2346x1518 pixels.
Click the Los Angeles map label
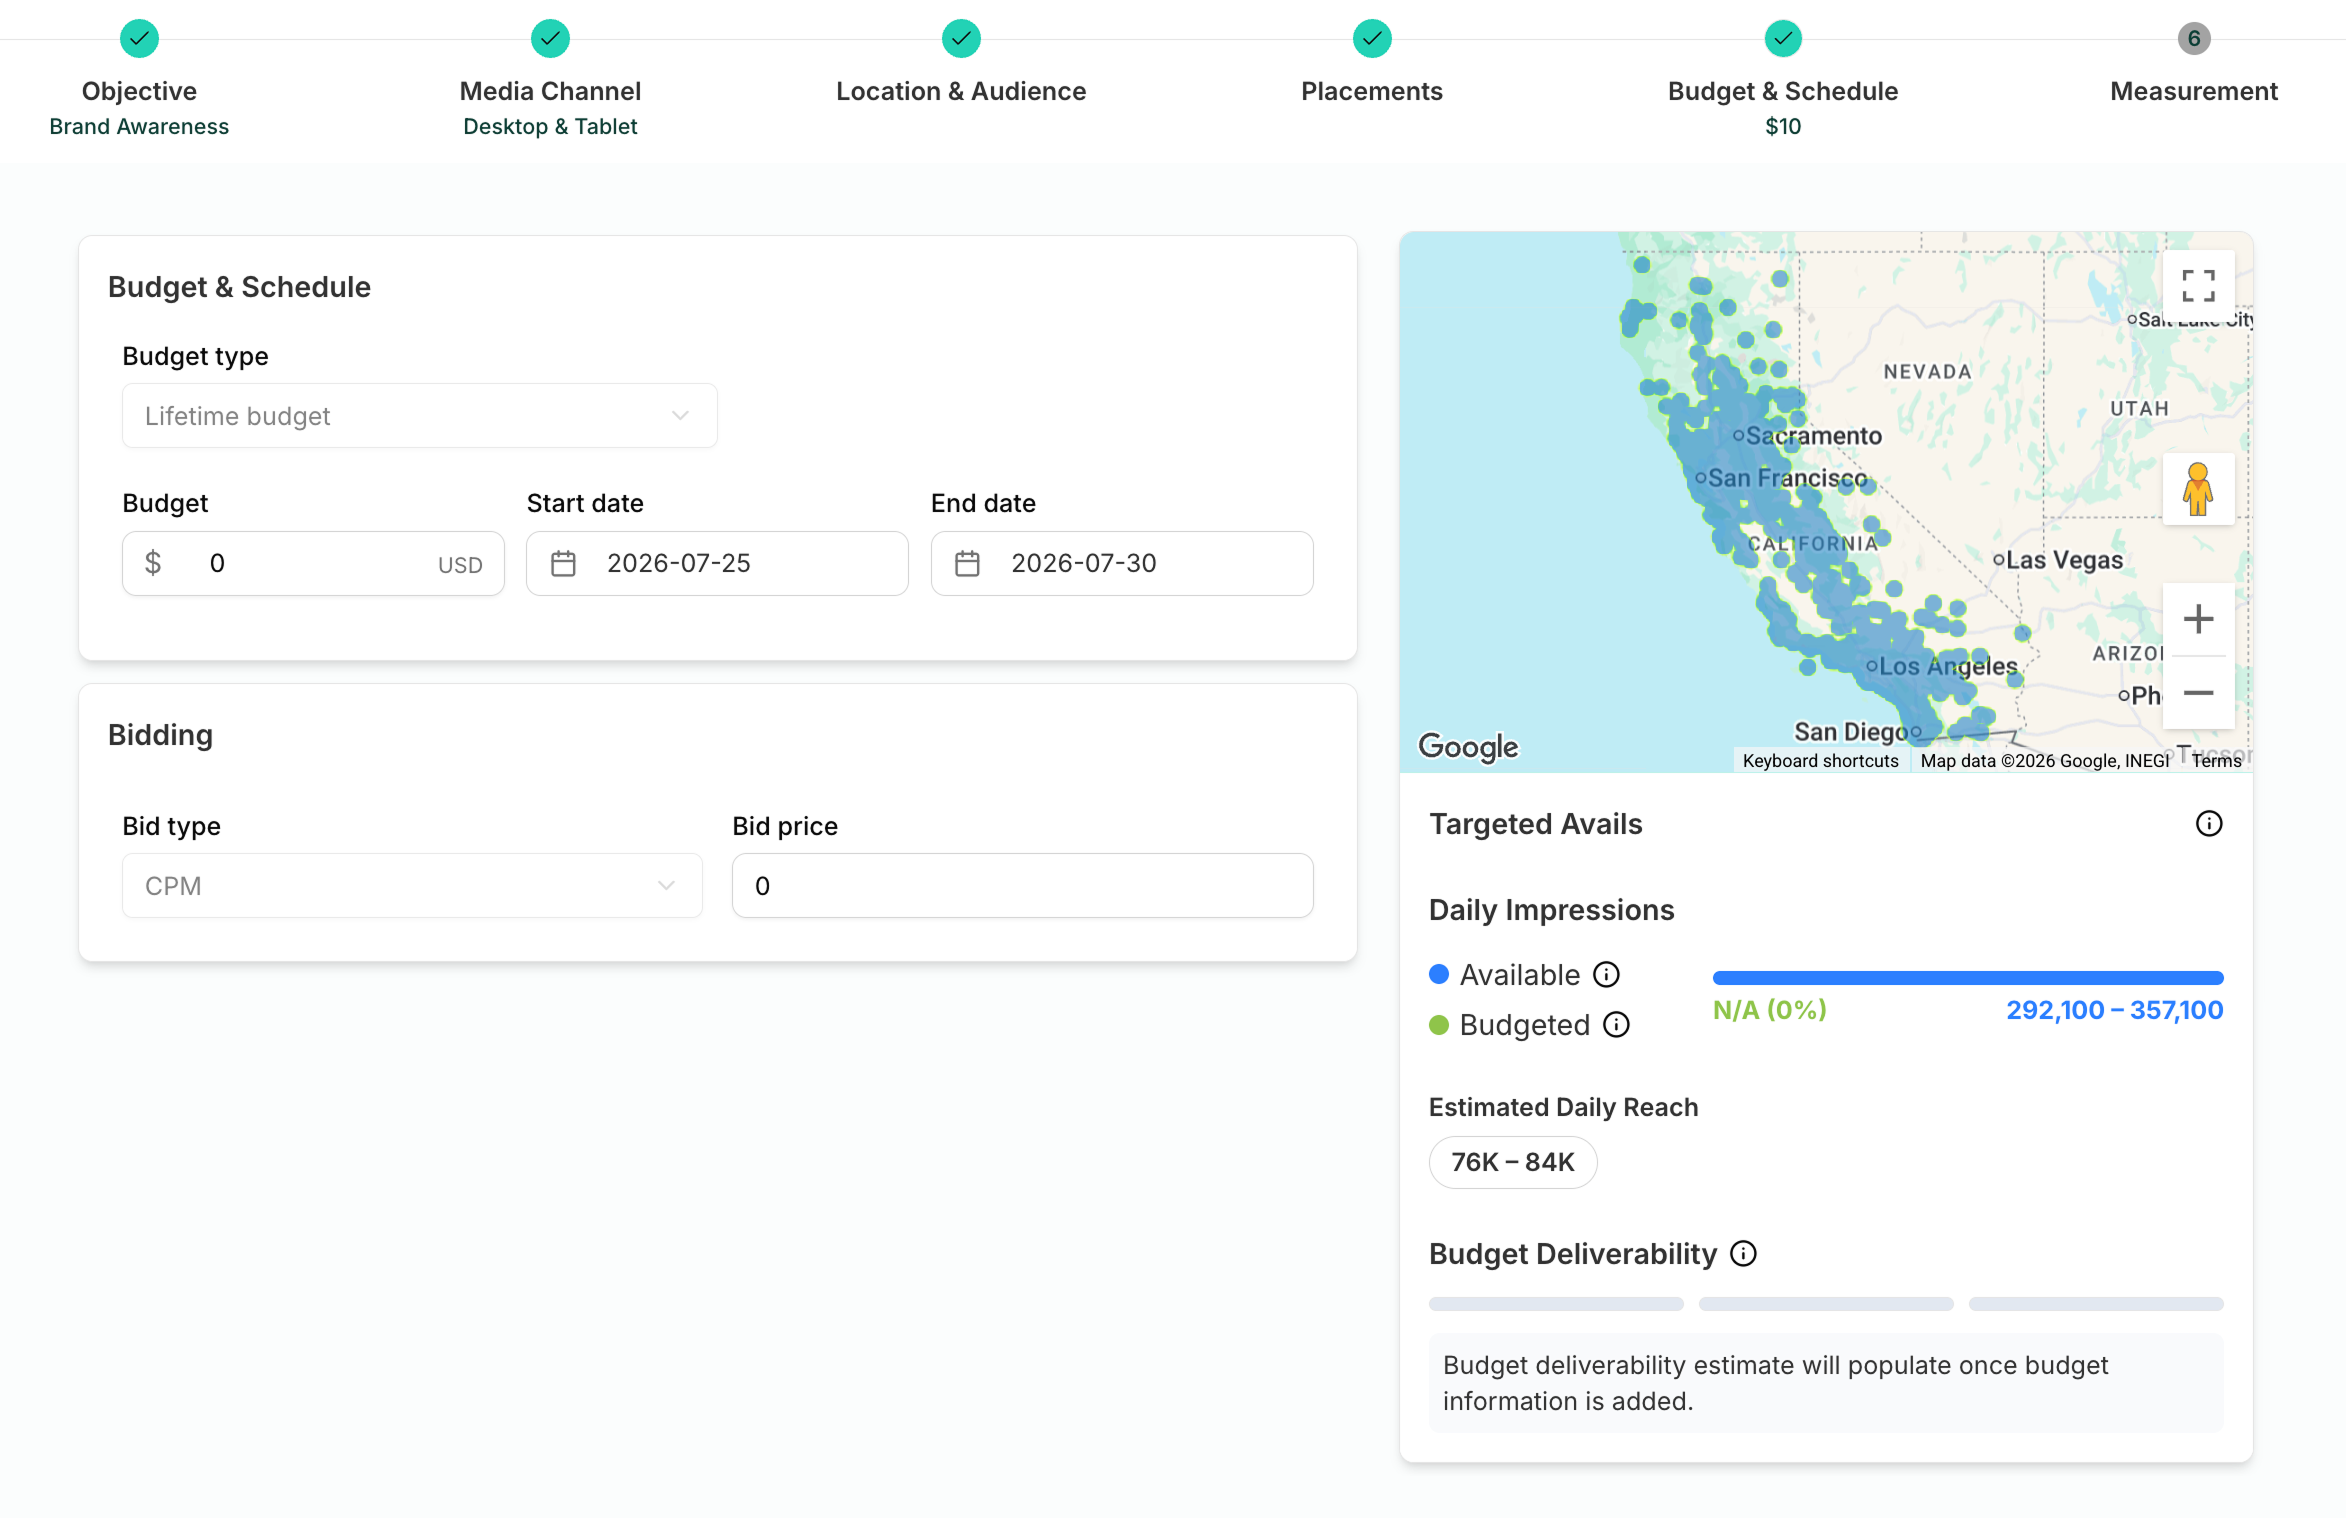pyautogui.click(x=1947, y=666)
